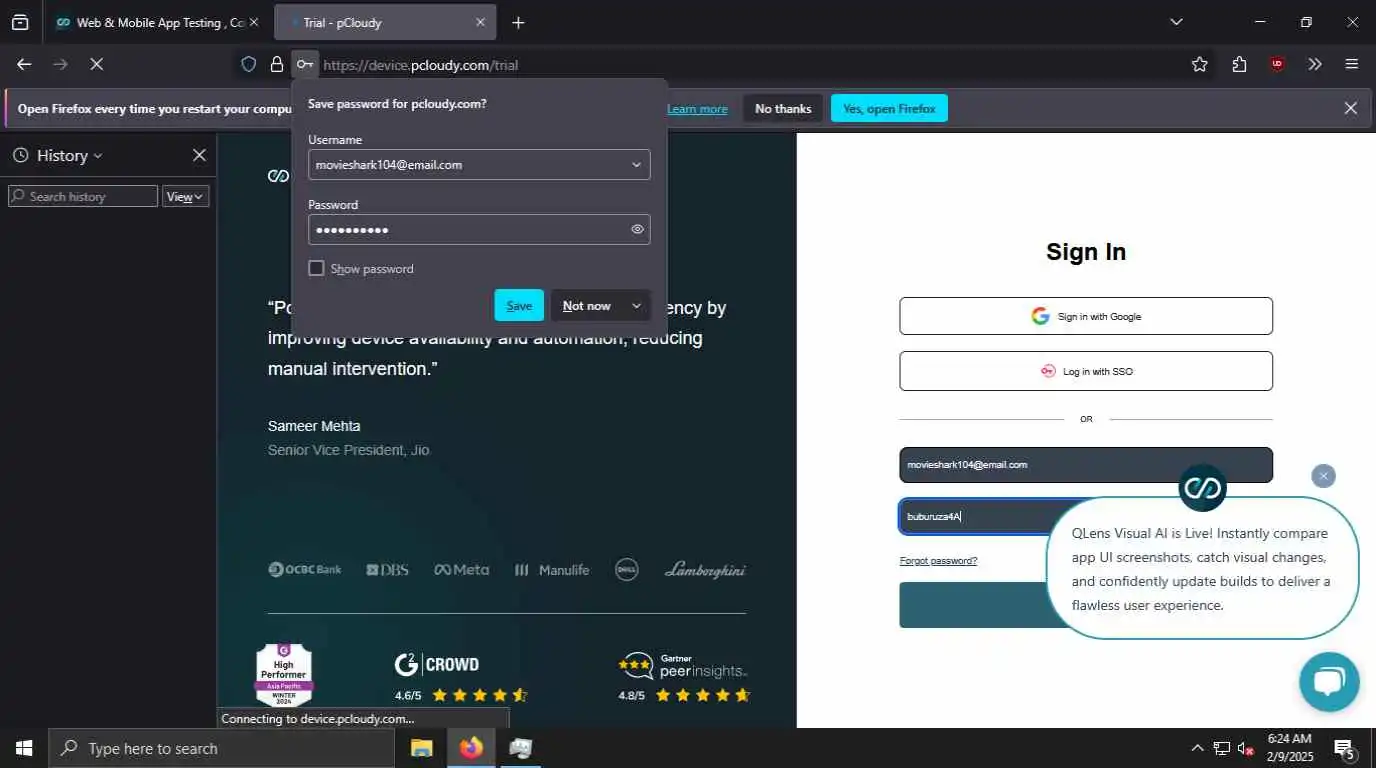Viewport: 1376px width, 768px height.
Task: Open the chat bubble widget
Action: [x=1329, y=682]
